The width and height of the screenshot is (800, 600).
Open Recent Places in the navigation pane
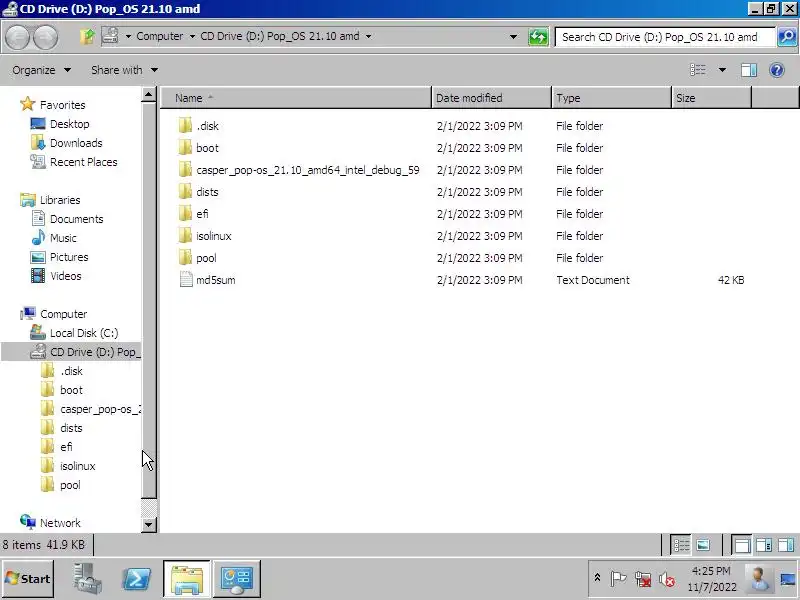(84, 162)
